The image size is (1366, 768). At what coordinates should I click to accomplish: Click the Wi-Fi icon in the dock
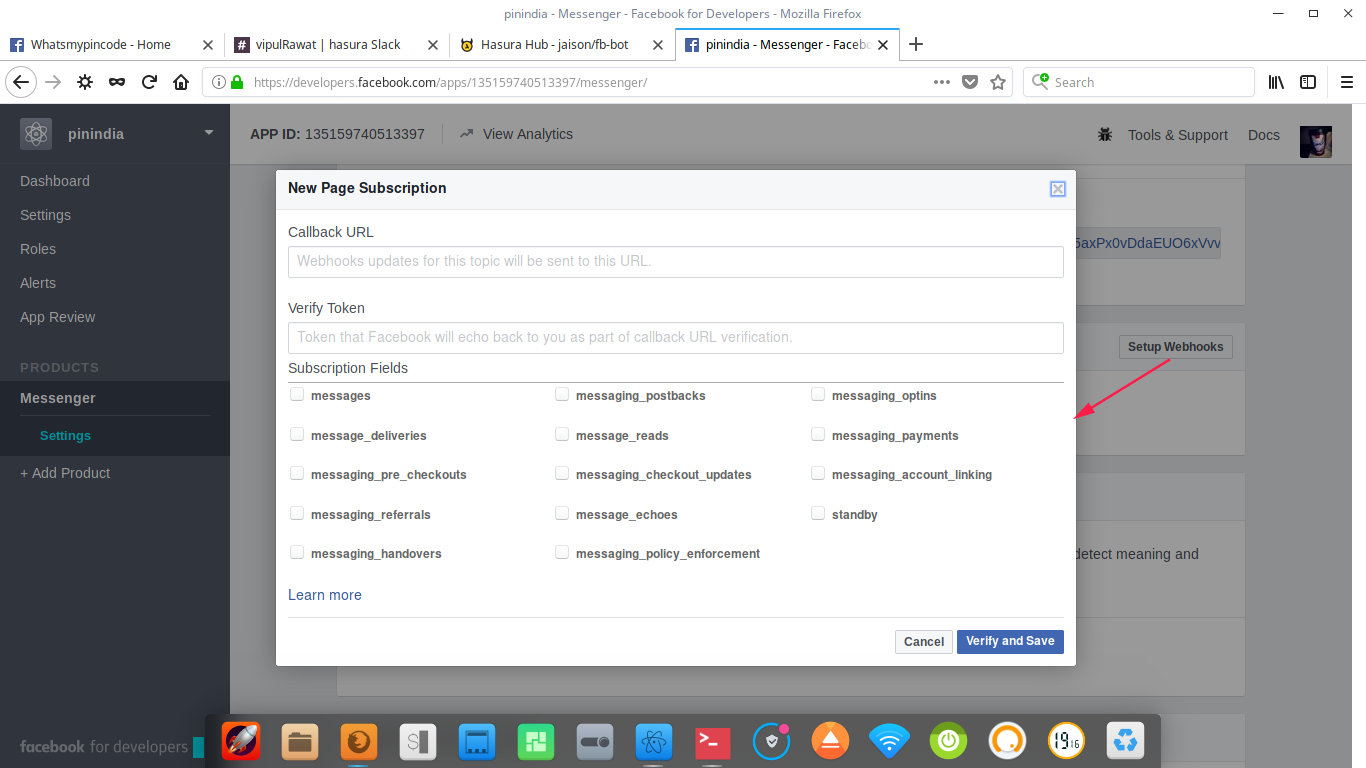click(889, 742)
